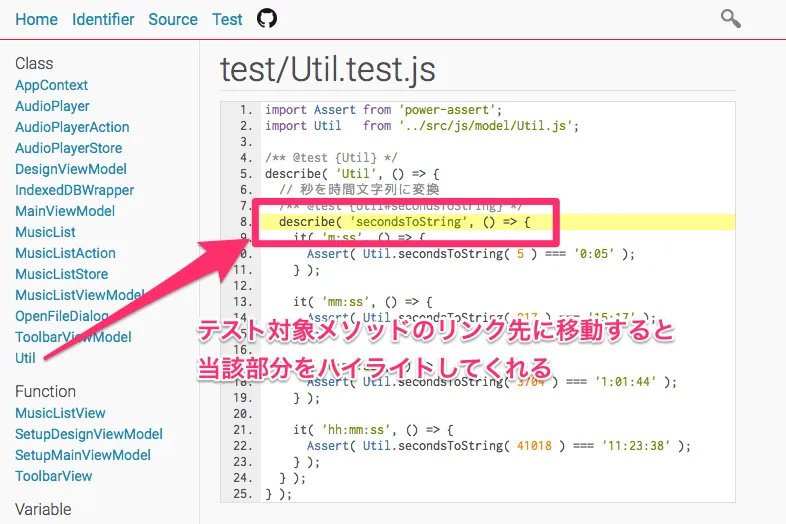Viewport: 786px width, 524px height.
Task: Open the AudioPlayerAction class page
Action: pyautogui.click(x=72, y=127)
